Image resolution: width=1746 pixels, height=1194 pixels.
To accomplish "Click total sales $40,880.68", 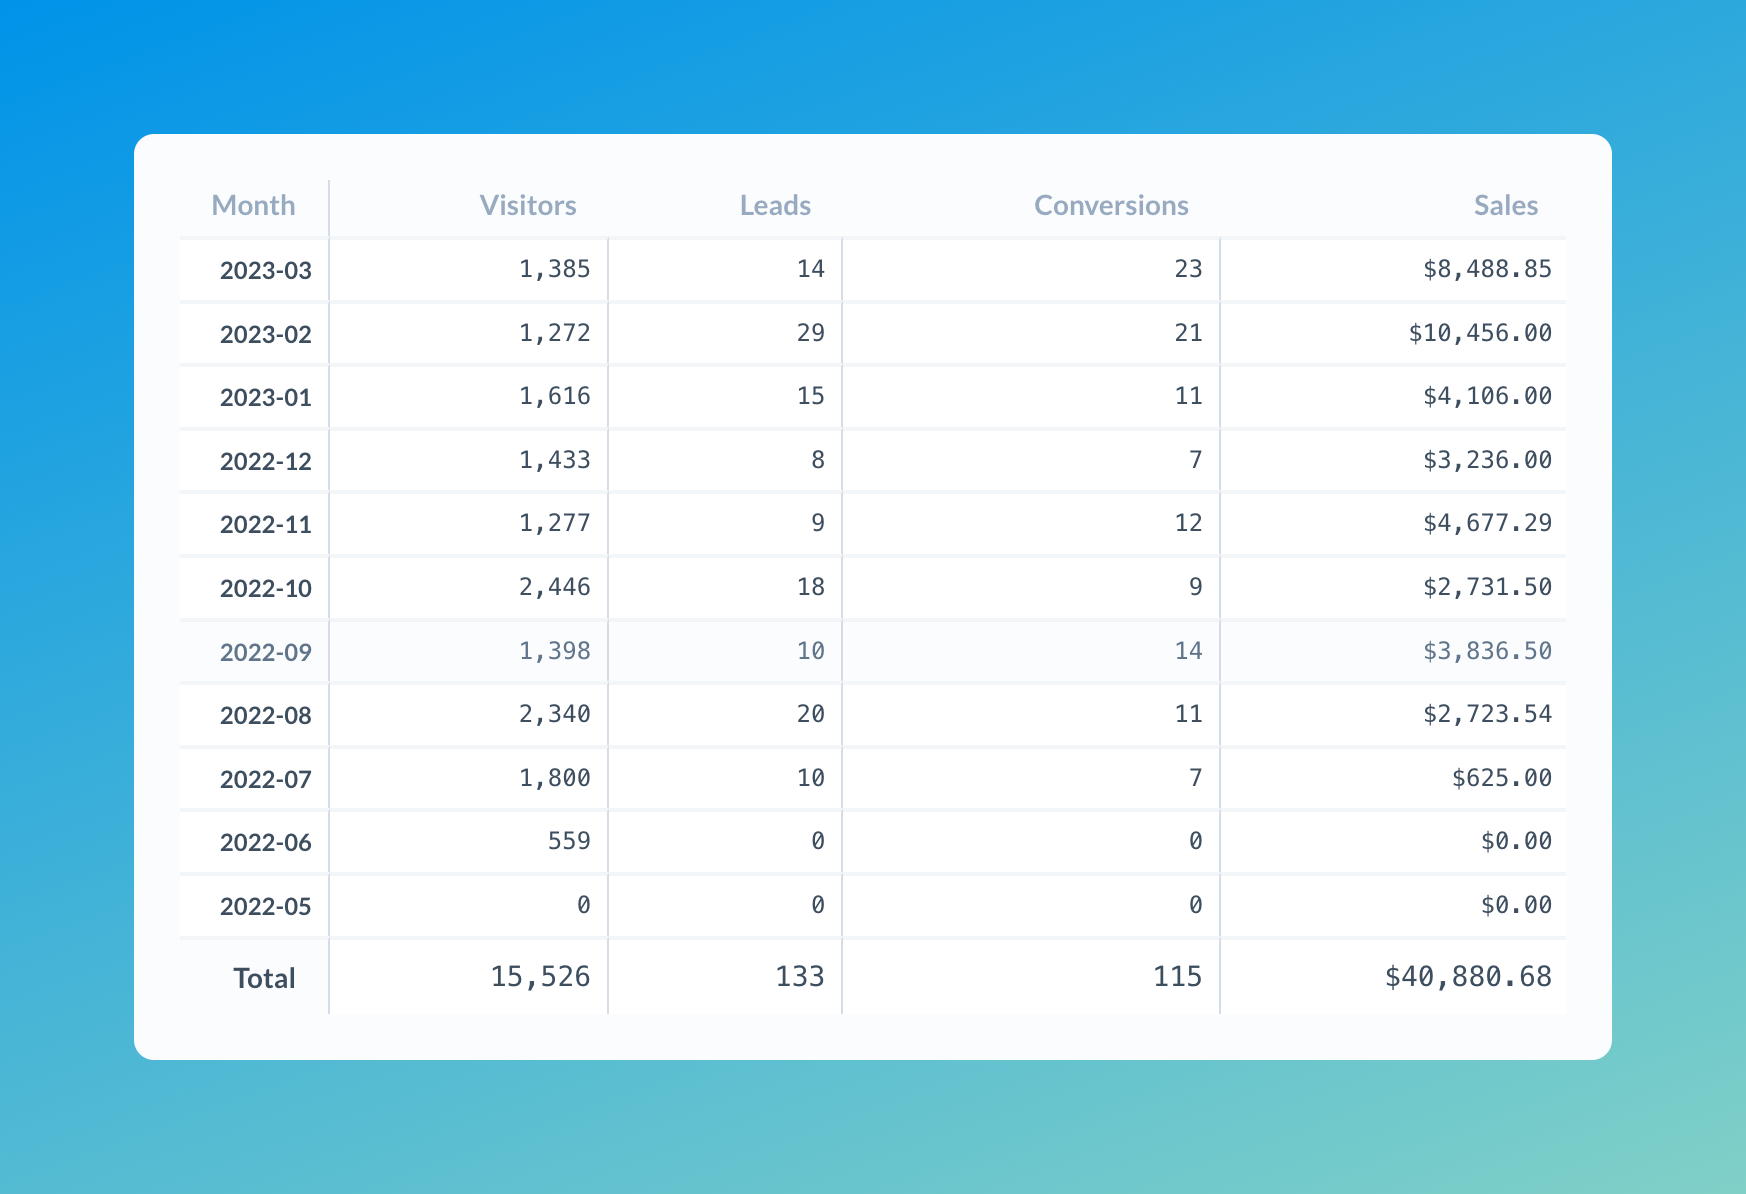I will (1468, 977).
